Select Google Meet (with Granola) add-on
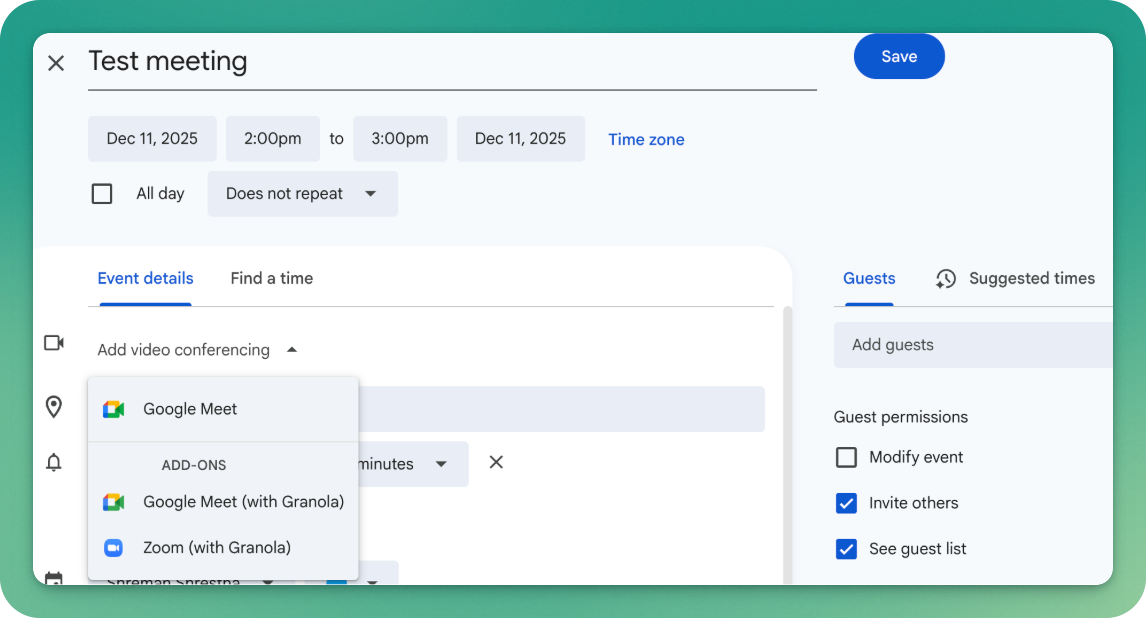Screen dimensions: 1146x618 (242, 502)
